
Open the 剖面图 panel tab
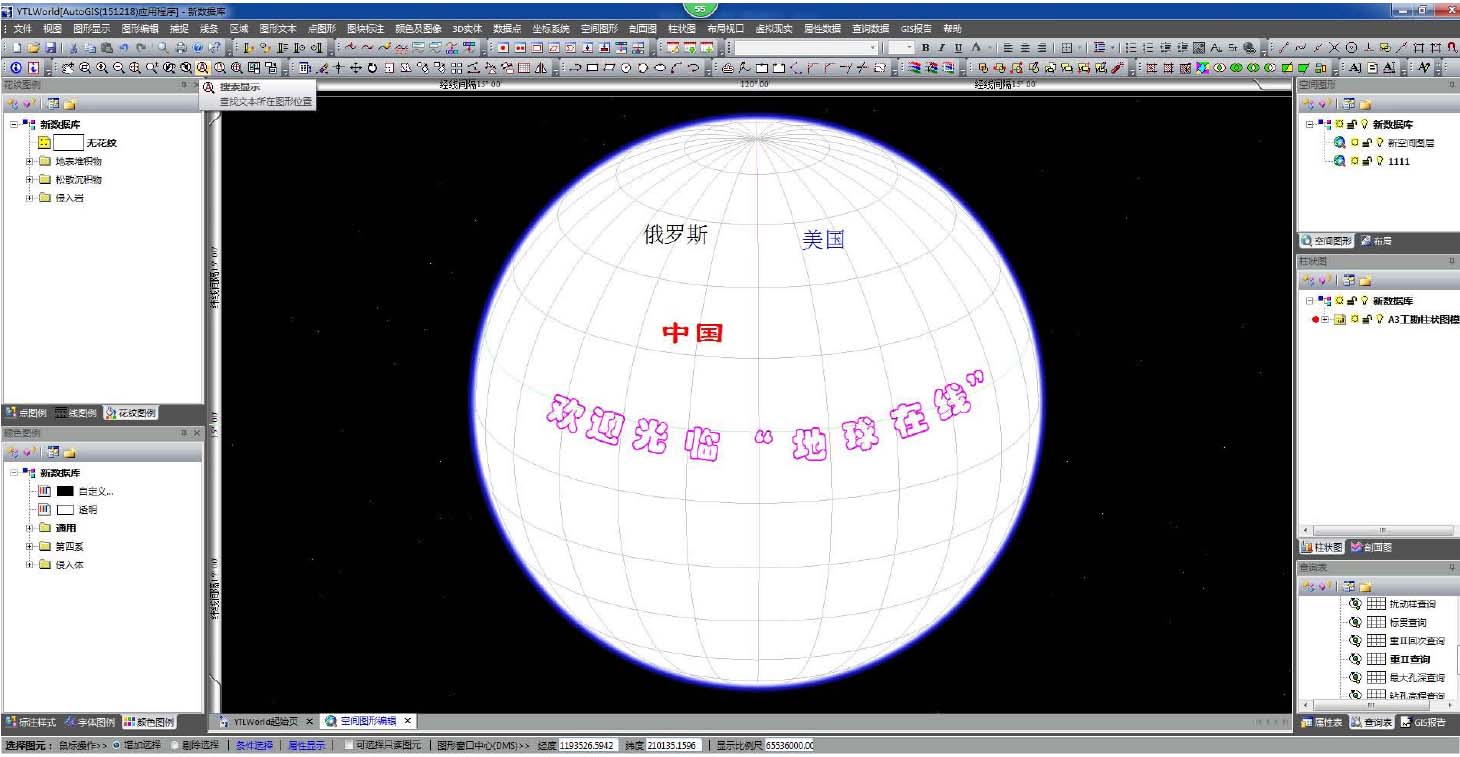pos(1372,547)
